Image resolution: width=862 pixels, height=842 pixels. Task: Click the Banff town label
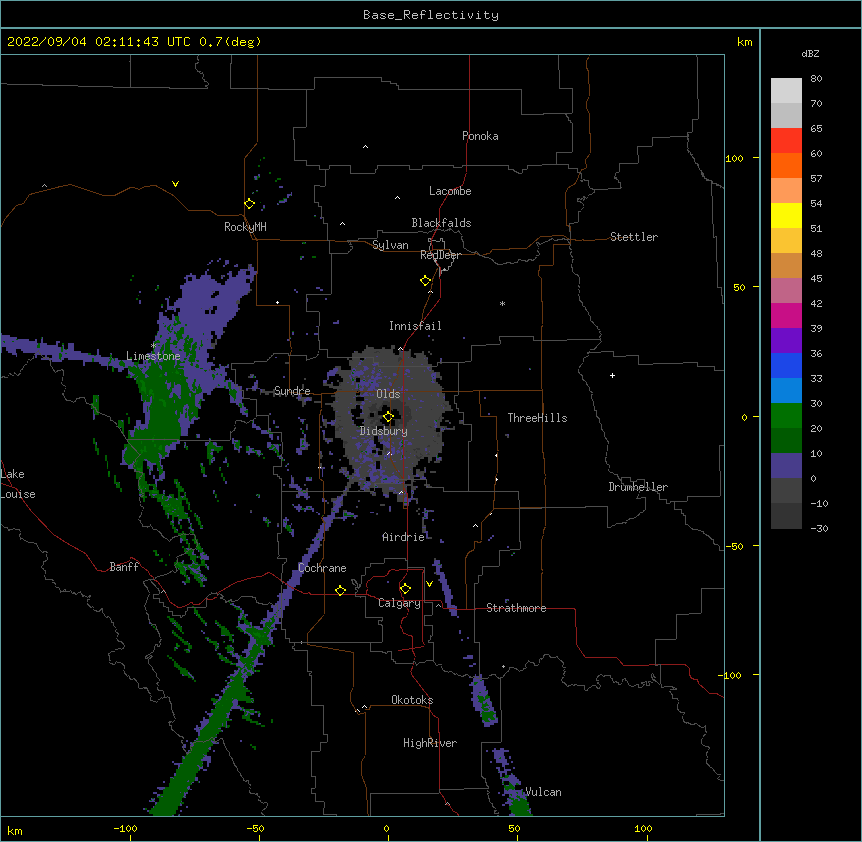point(124,567)
